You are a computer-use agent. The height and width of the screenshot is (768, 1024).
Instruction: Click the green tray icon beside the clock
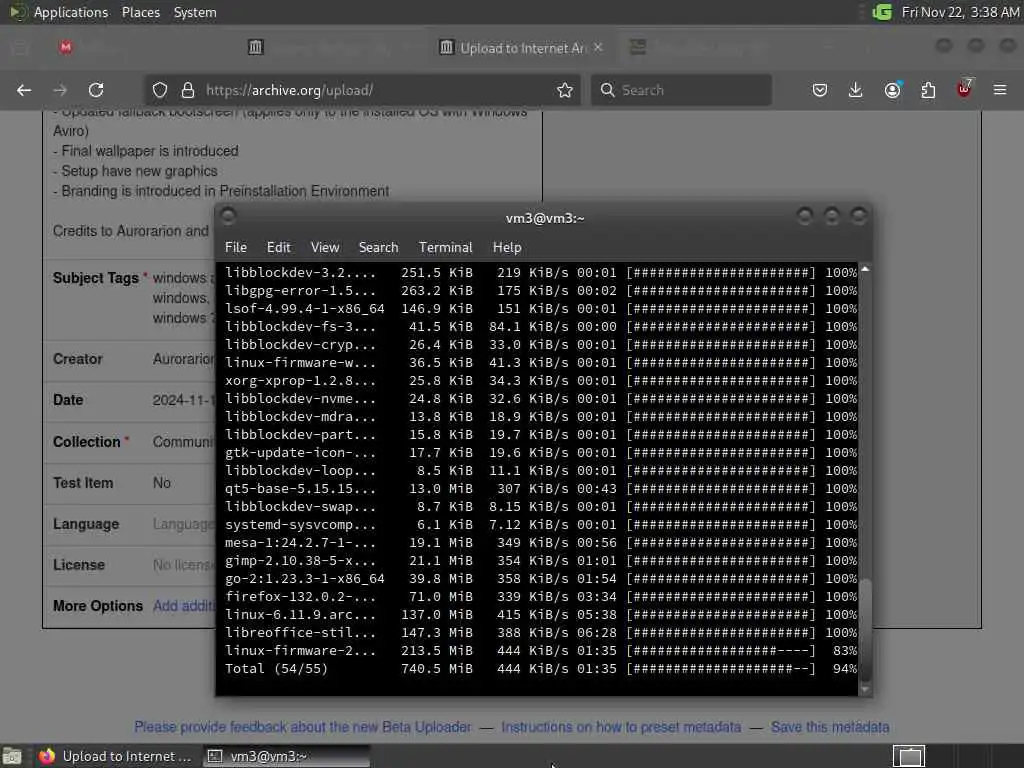tap(882, 12)
